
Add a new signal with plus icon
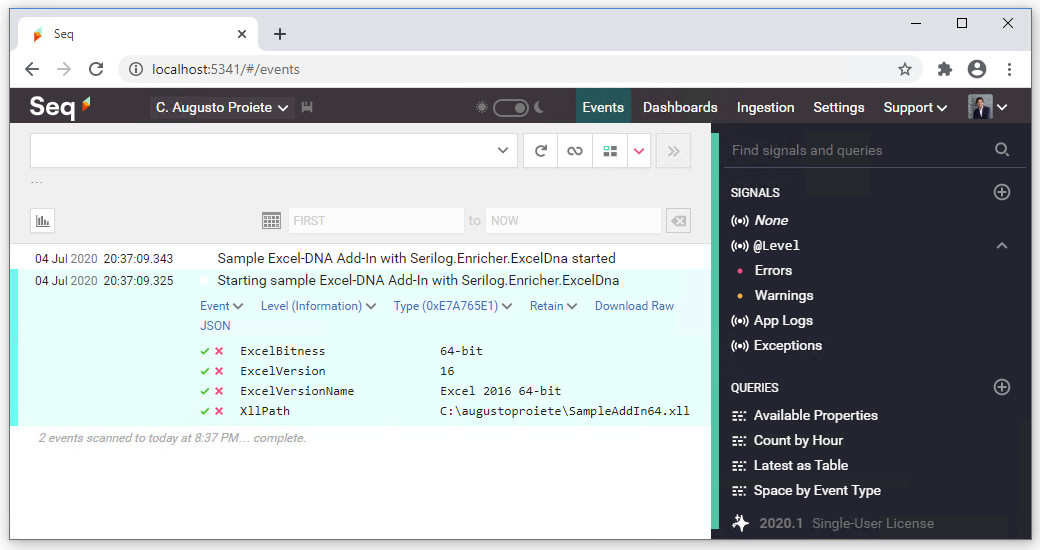click(1002, 192)
